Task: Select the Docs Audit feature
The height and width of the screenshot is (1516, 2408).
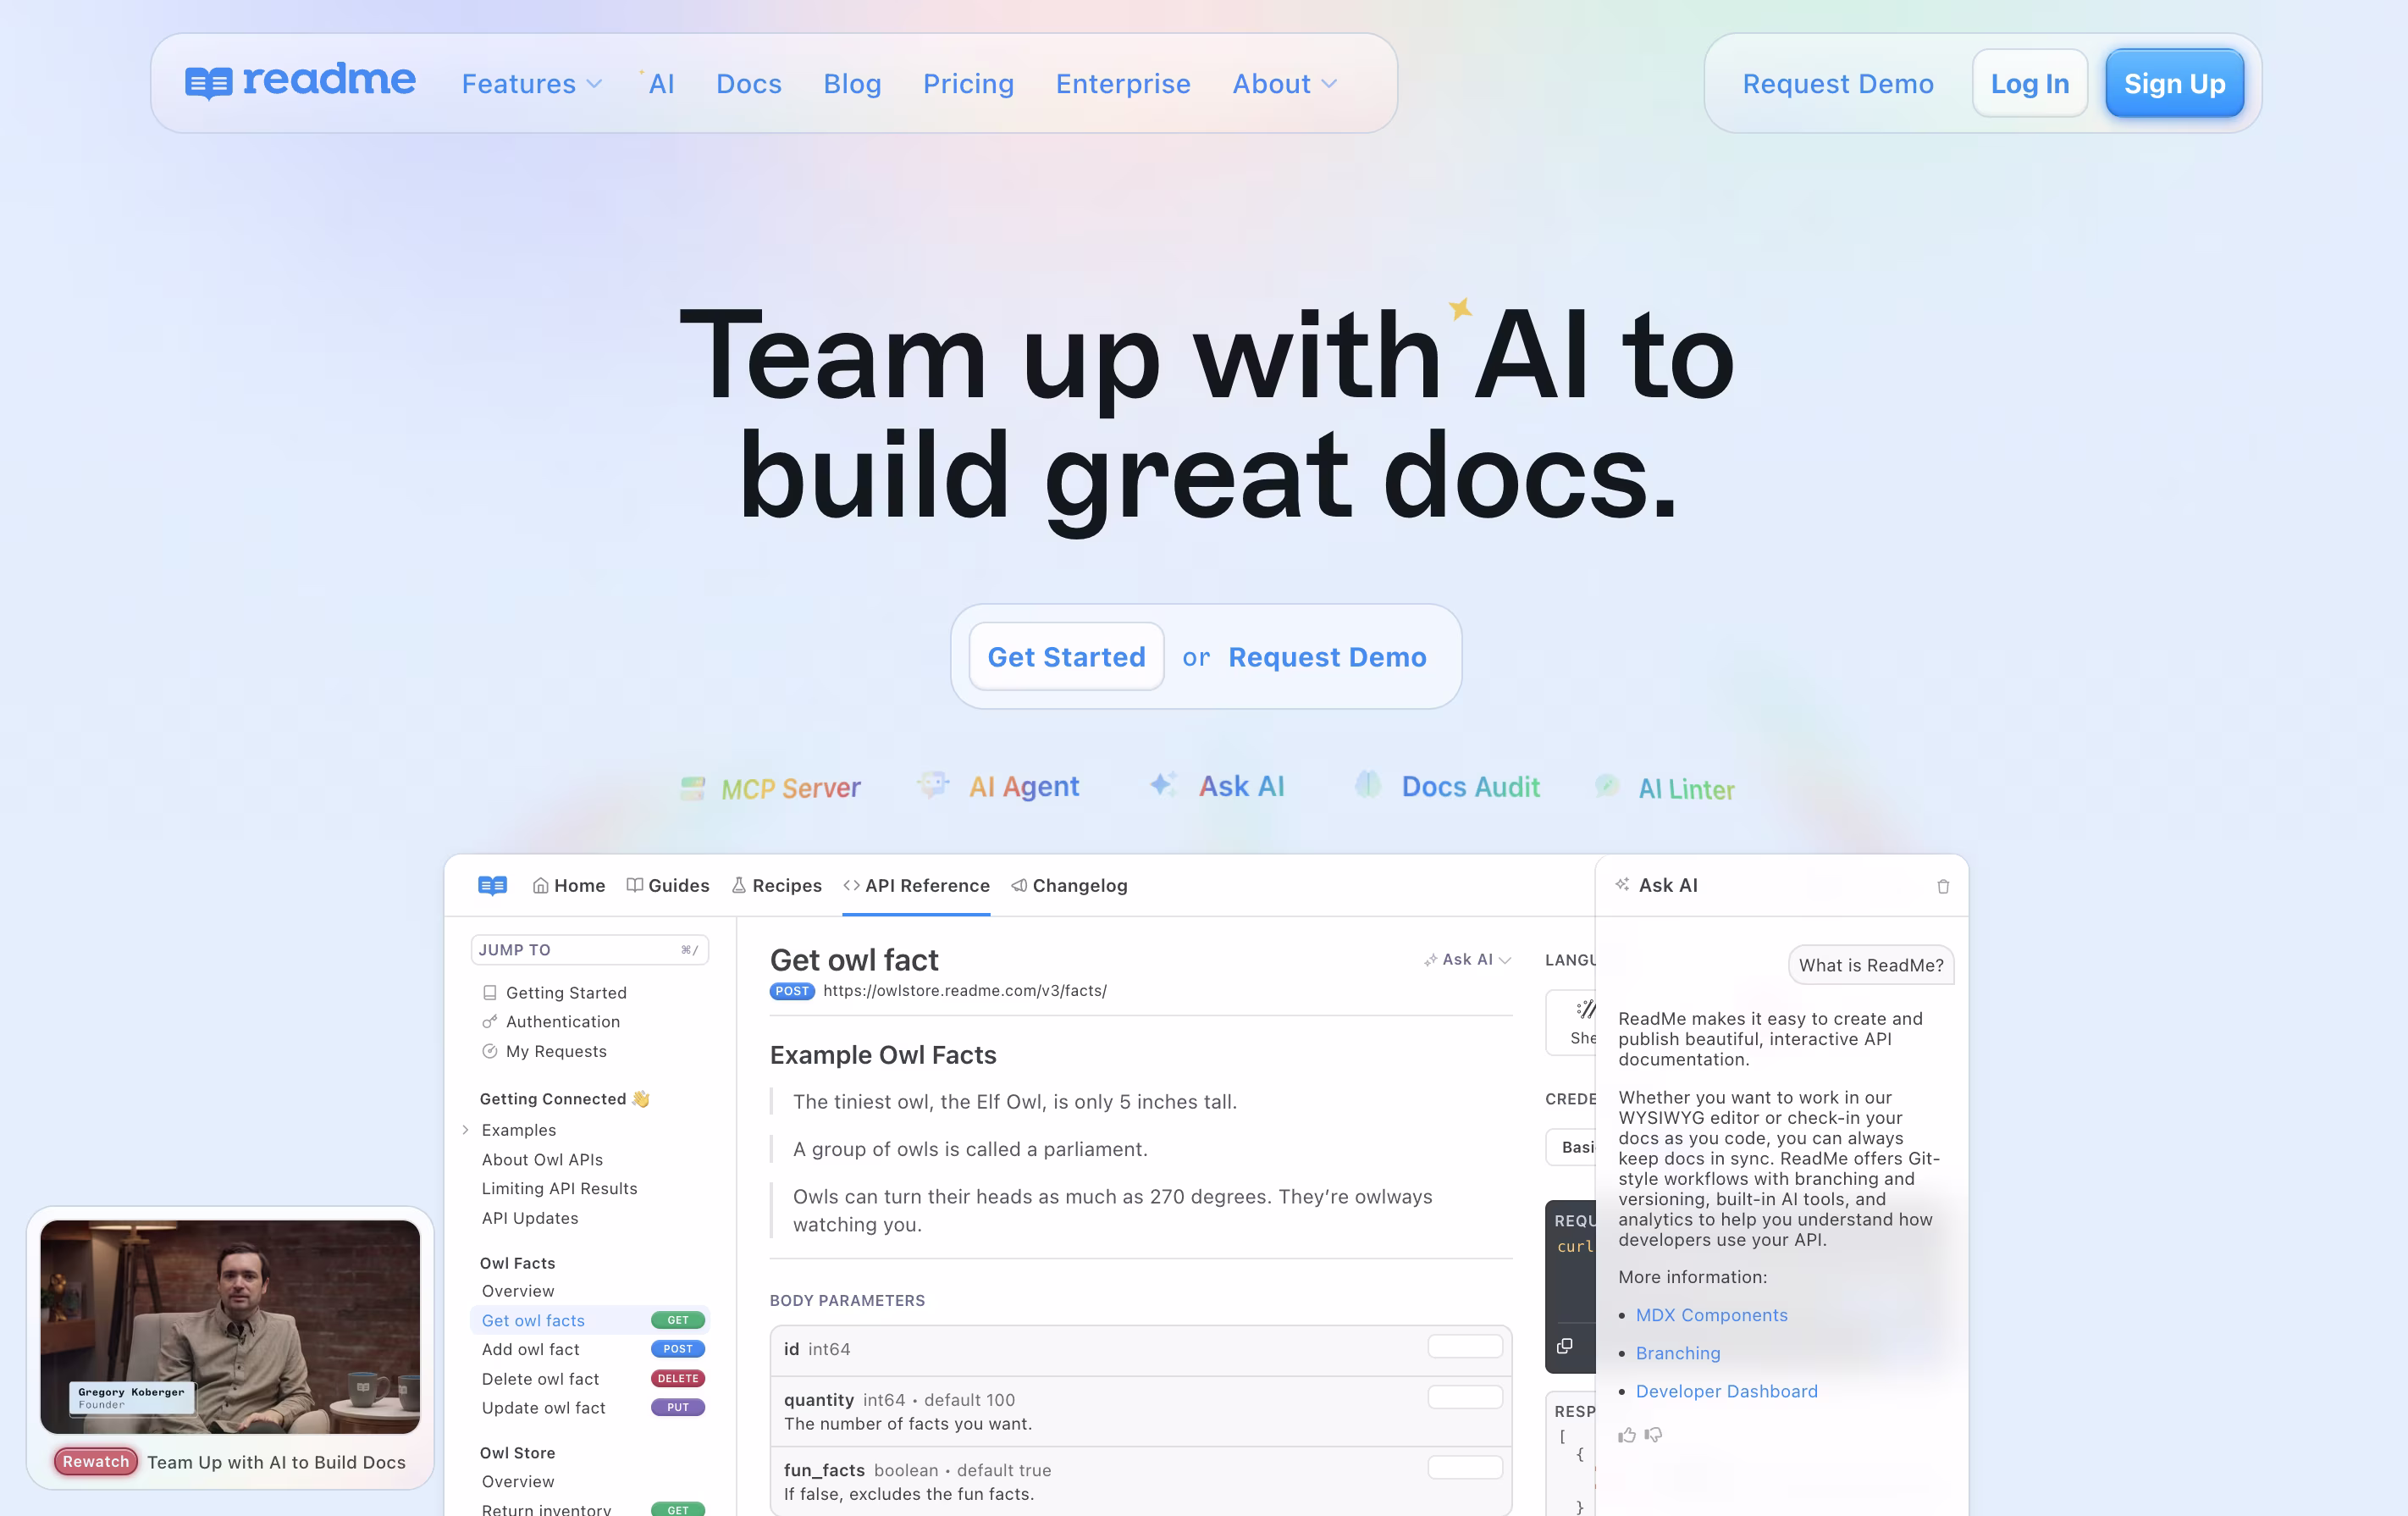Action: tap(1447, 787)
